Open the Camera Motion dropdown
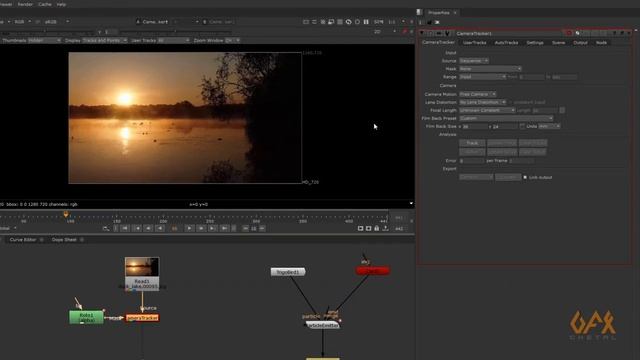Screen dimensions: 640x360 [478, 94]
